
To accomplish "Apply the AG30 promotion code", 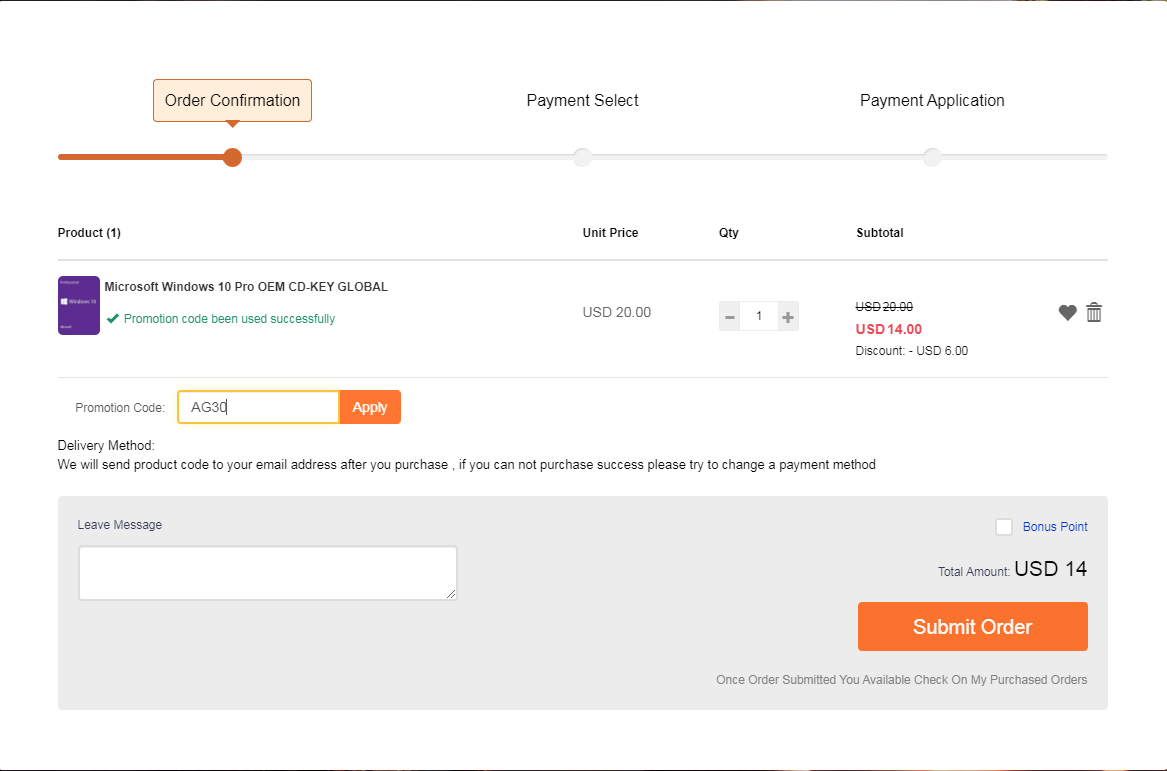I will 370,407.
